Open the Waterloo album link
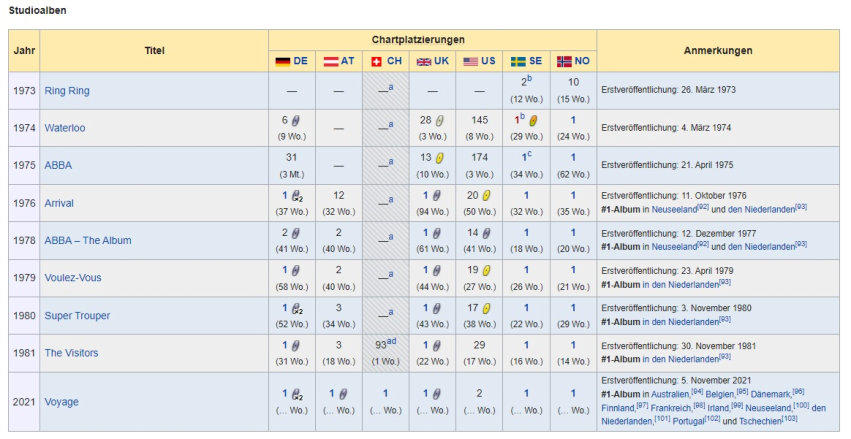Screen dimensions: 851x439 (x=65, y=128)
